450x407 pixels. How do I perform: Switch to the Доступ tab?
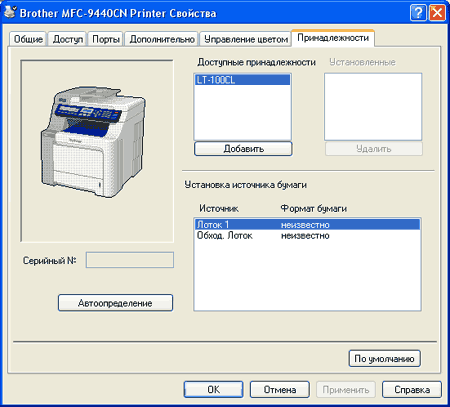(x=68, y=39)
